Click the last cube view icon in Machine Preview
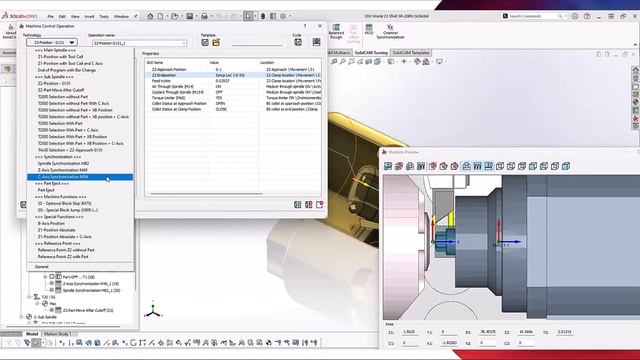This screenshot has width=640, height=360. [x=566, y=166]
